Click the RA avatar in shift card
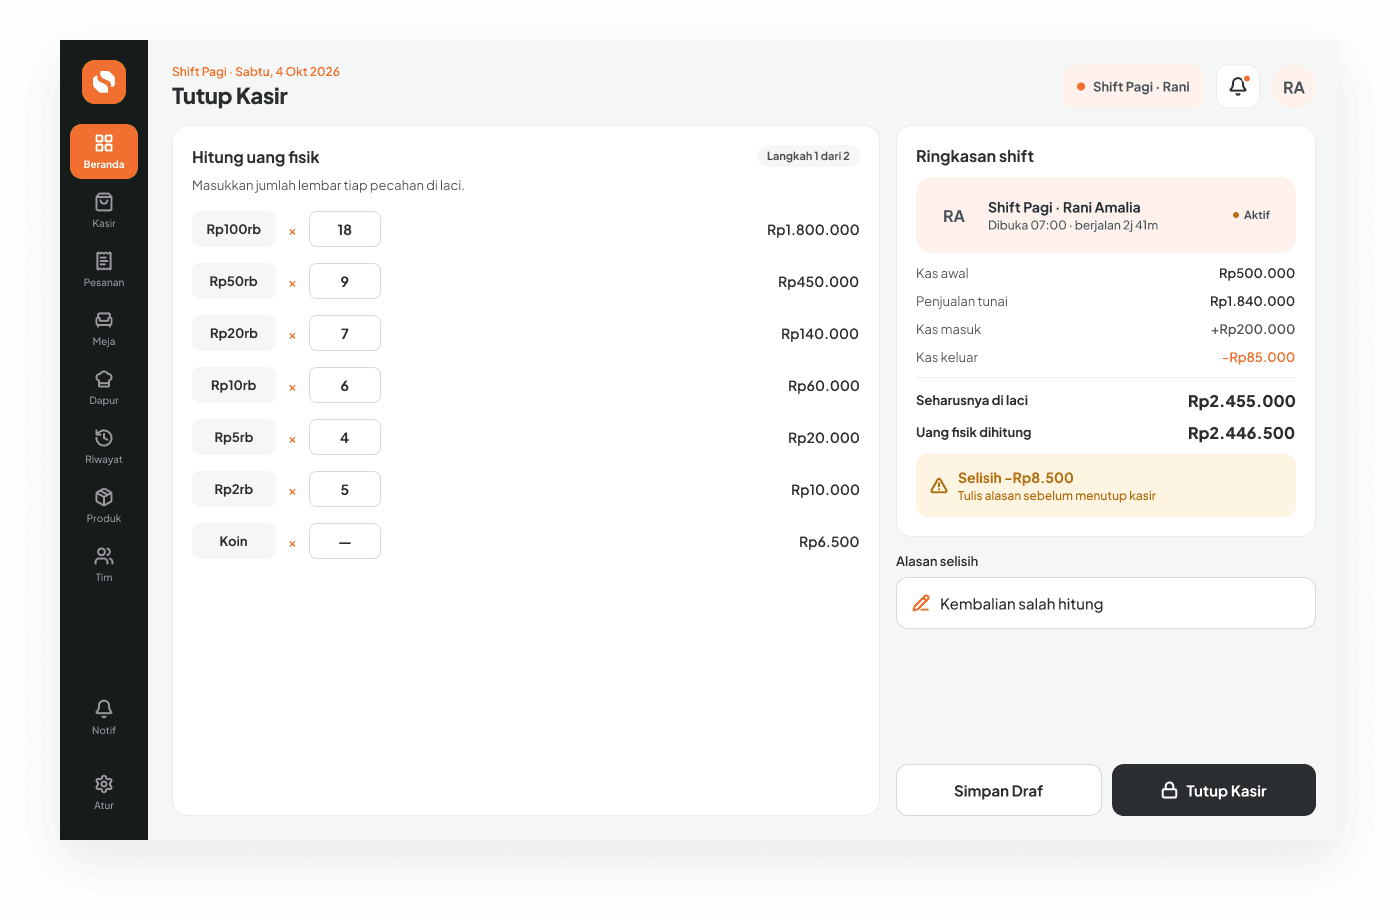This screenshot has height=920, width=1400. click(x=954, y=216)
